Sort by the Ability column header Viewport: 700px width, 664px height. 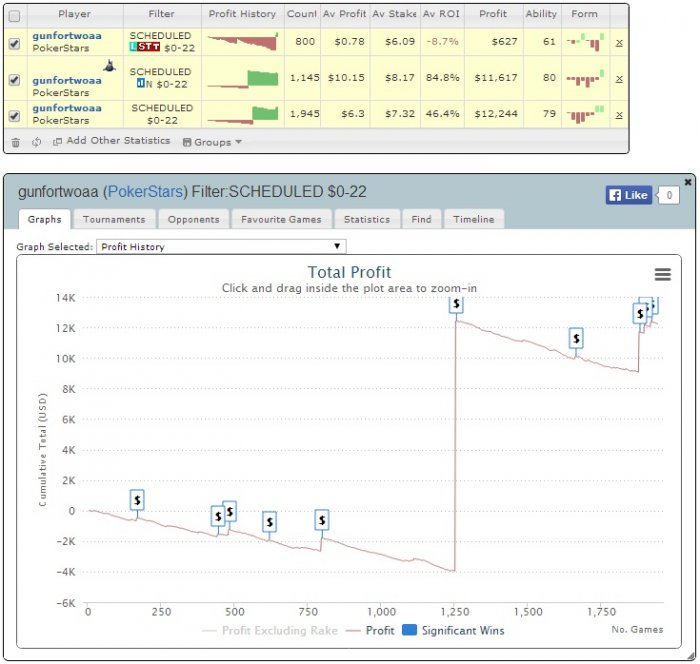[x=541, y=14]
